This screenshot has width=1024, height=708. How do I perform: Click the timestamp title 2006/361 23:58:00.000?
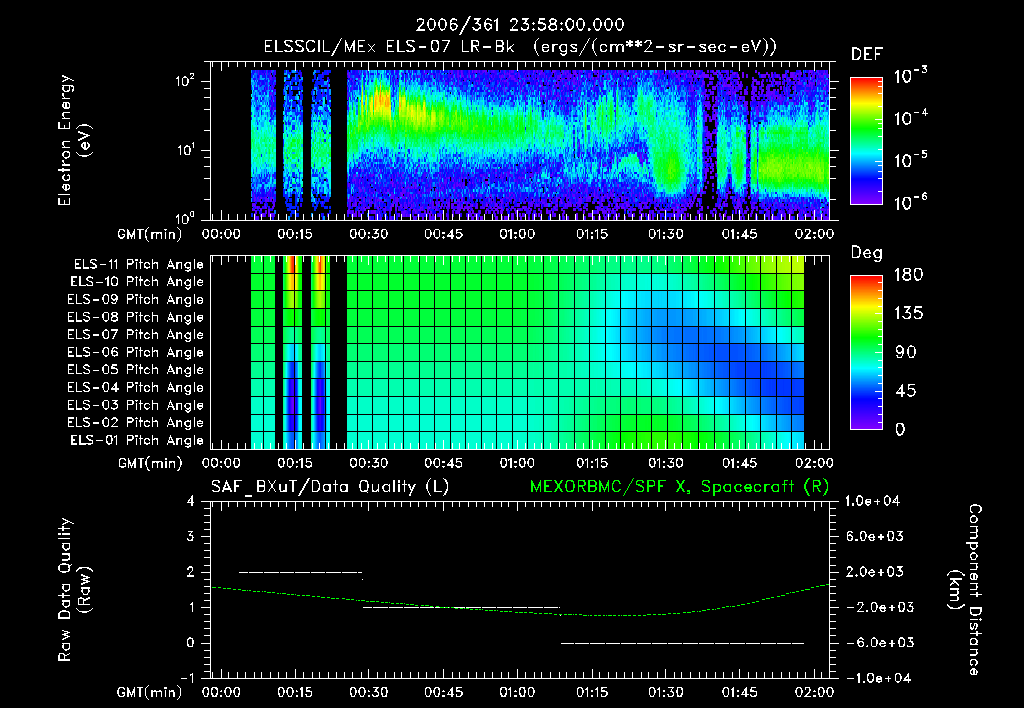(520, 25)
